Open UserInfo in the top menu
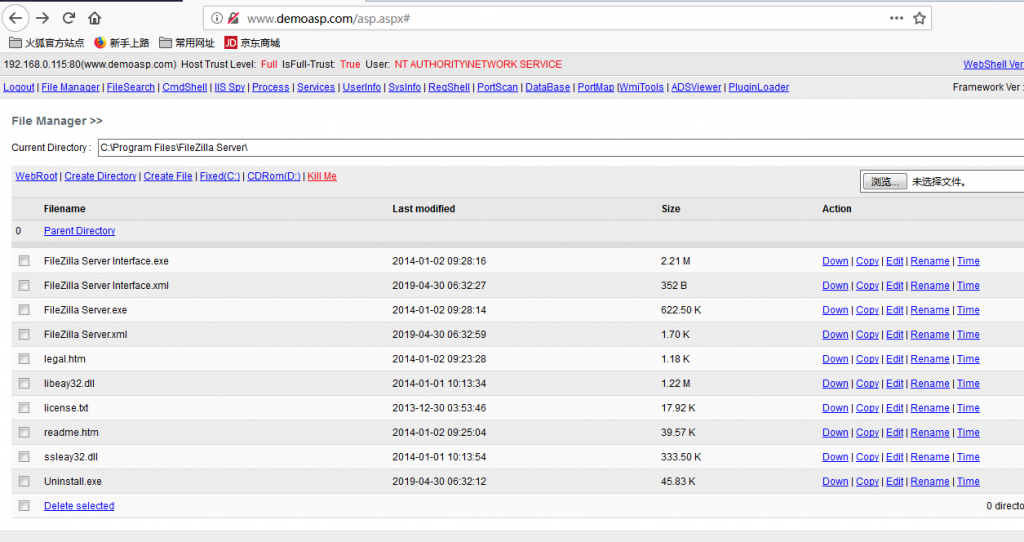Viewport: 1024px width, 542px height. 362,87
